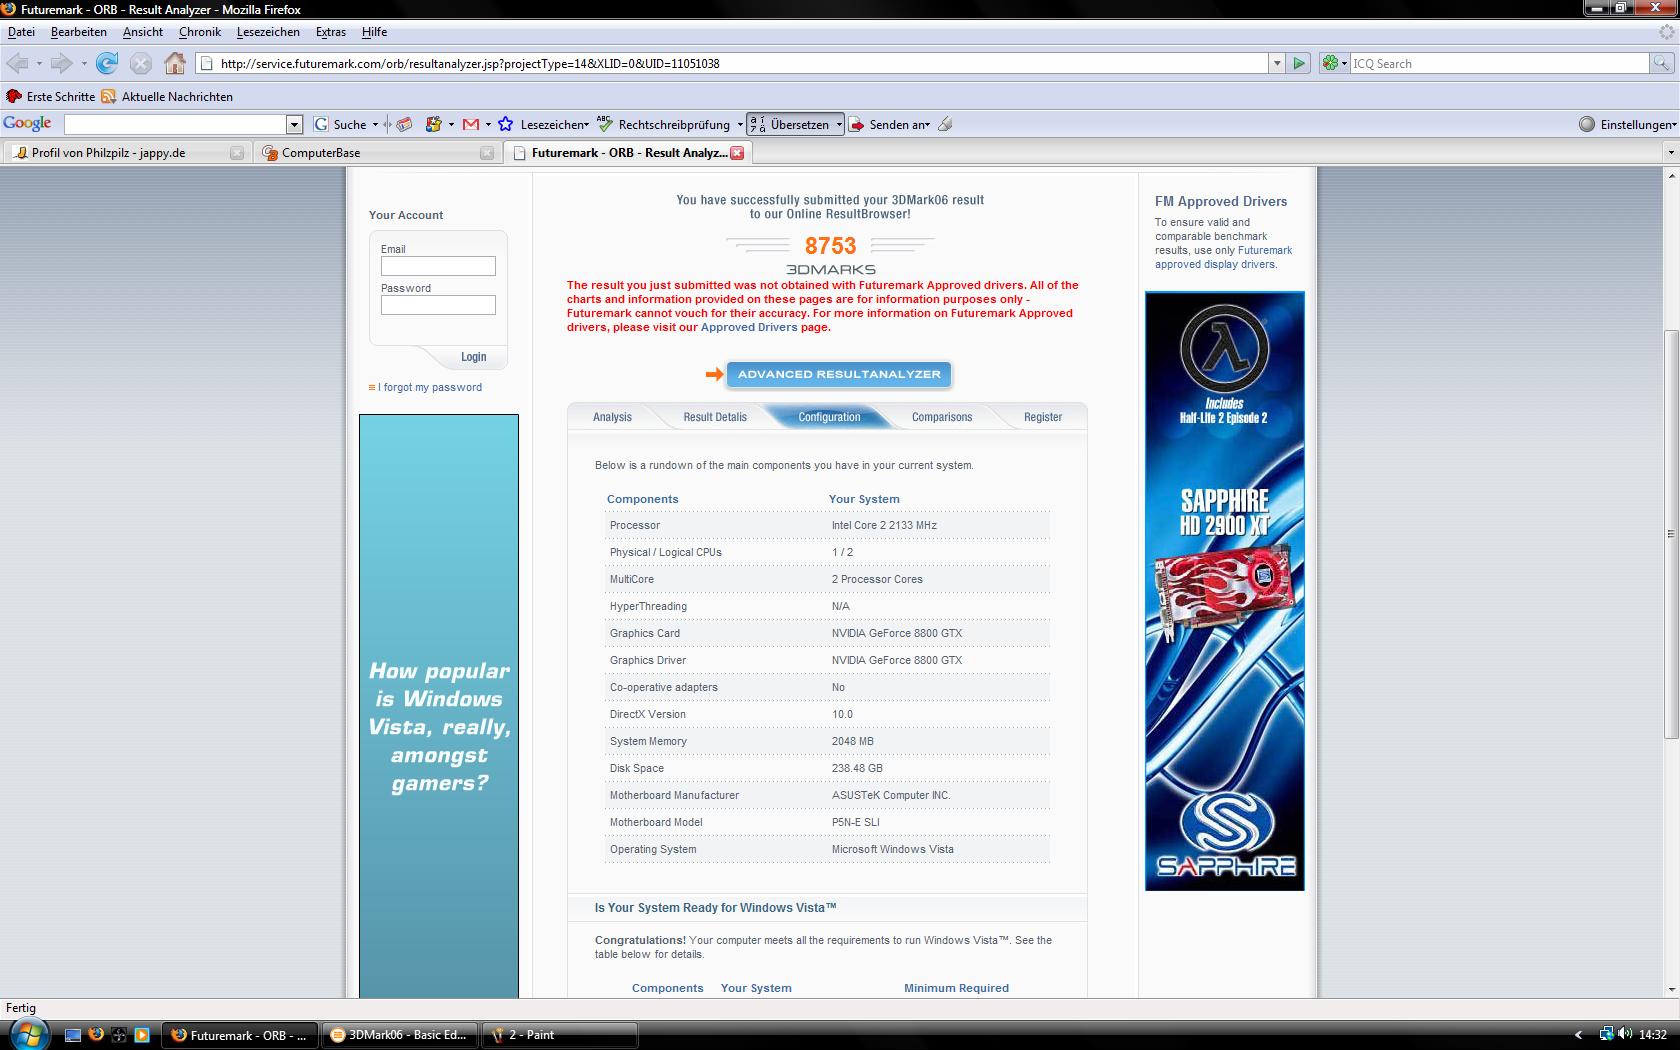
Task: Launch the media player quick launch icon
Action: click(141, 1035)
